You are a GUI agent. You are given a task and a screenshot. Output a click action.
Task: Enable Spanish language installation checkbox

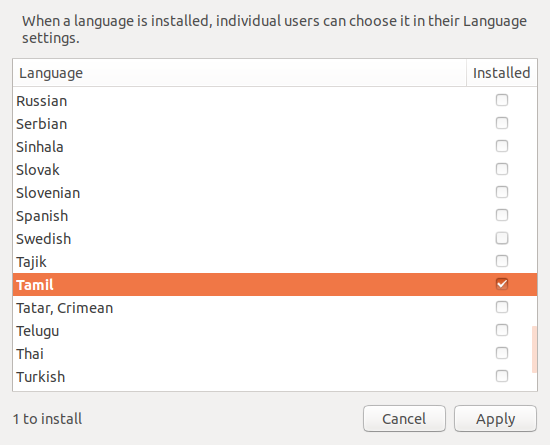click(x=502, y=215)
